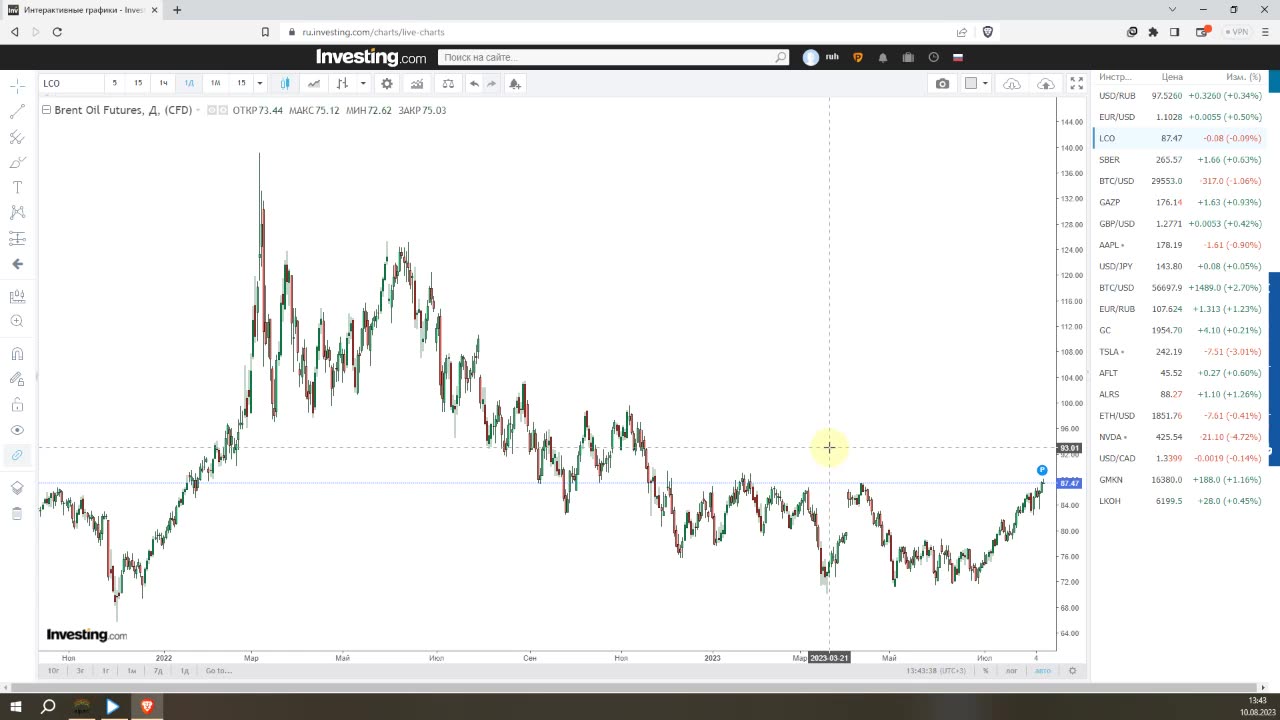Save chart layout to cloud
Screen dimensions: 1280x720
click(x=1046, y=83)
